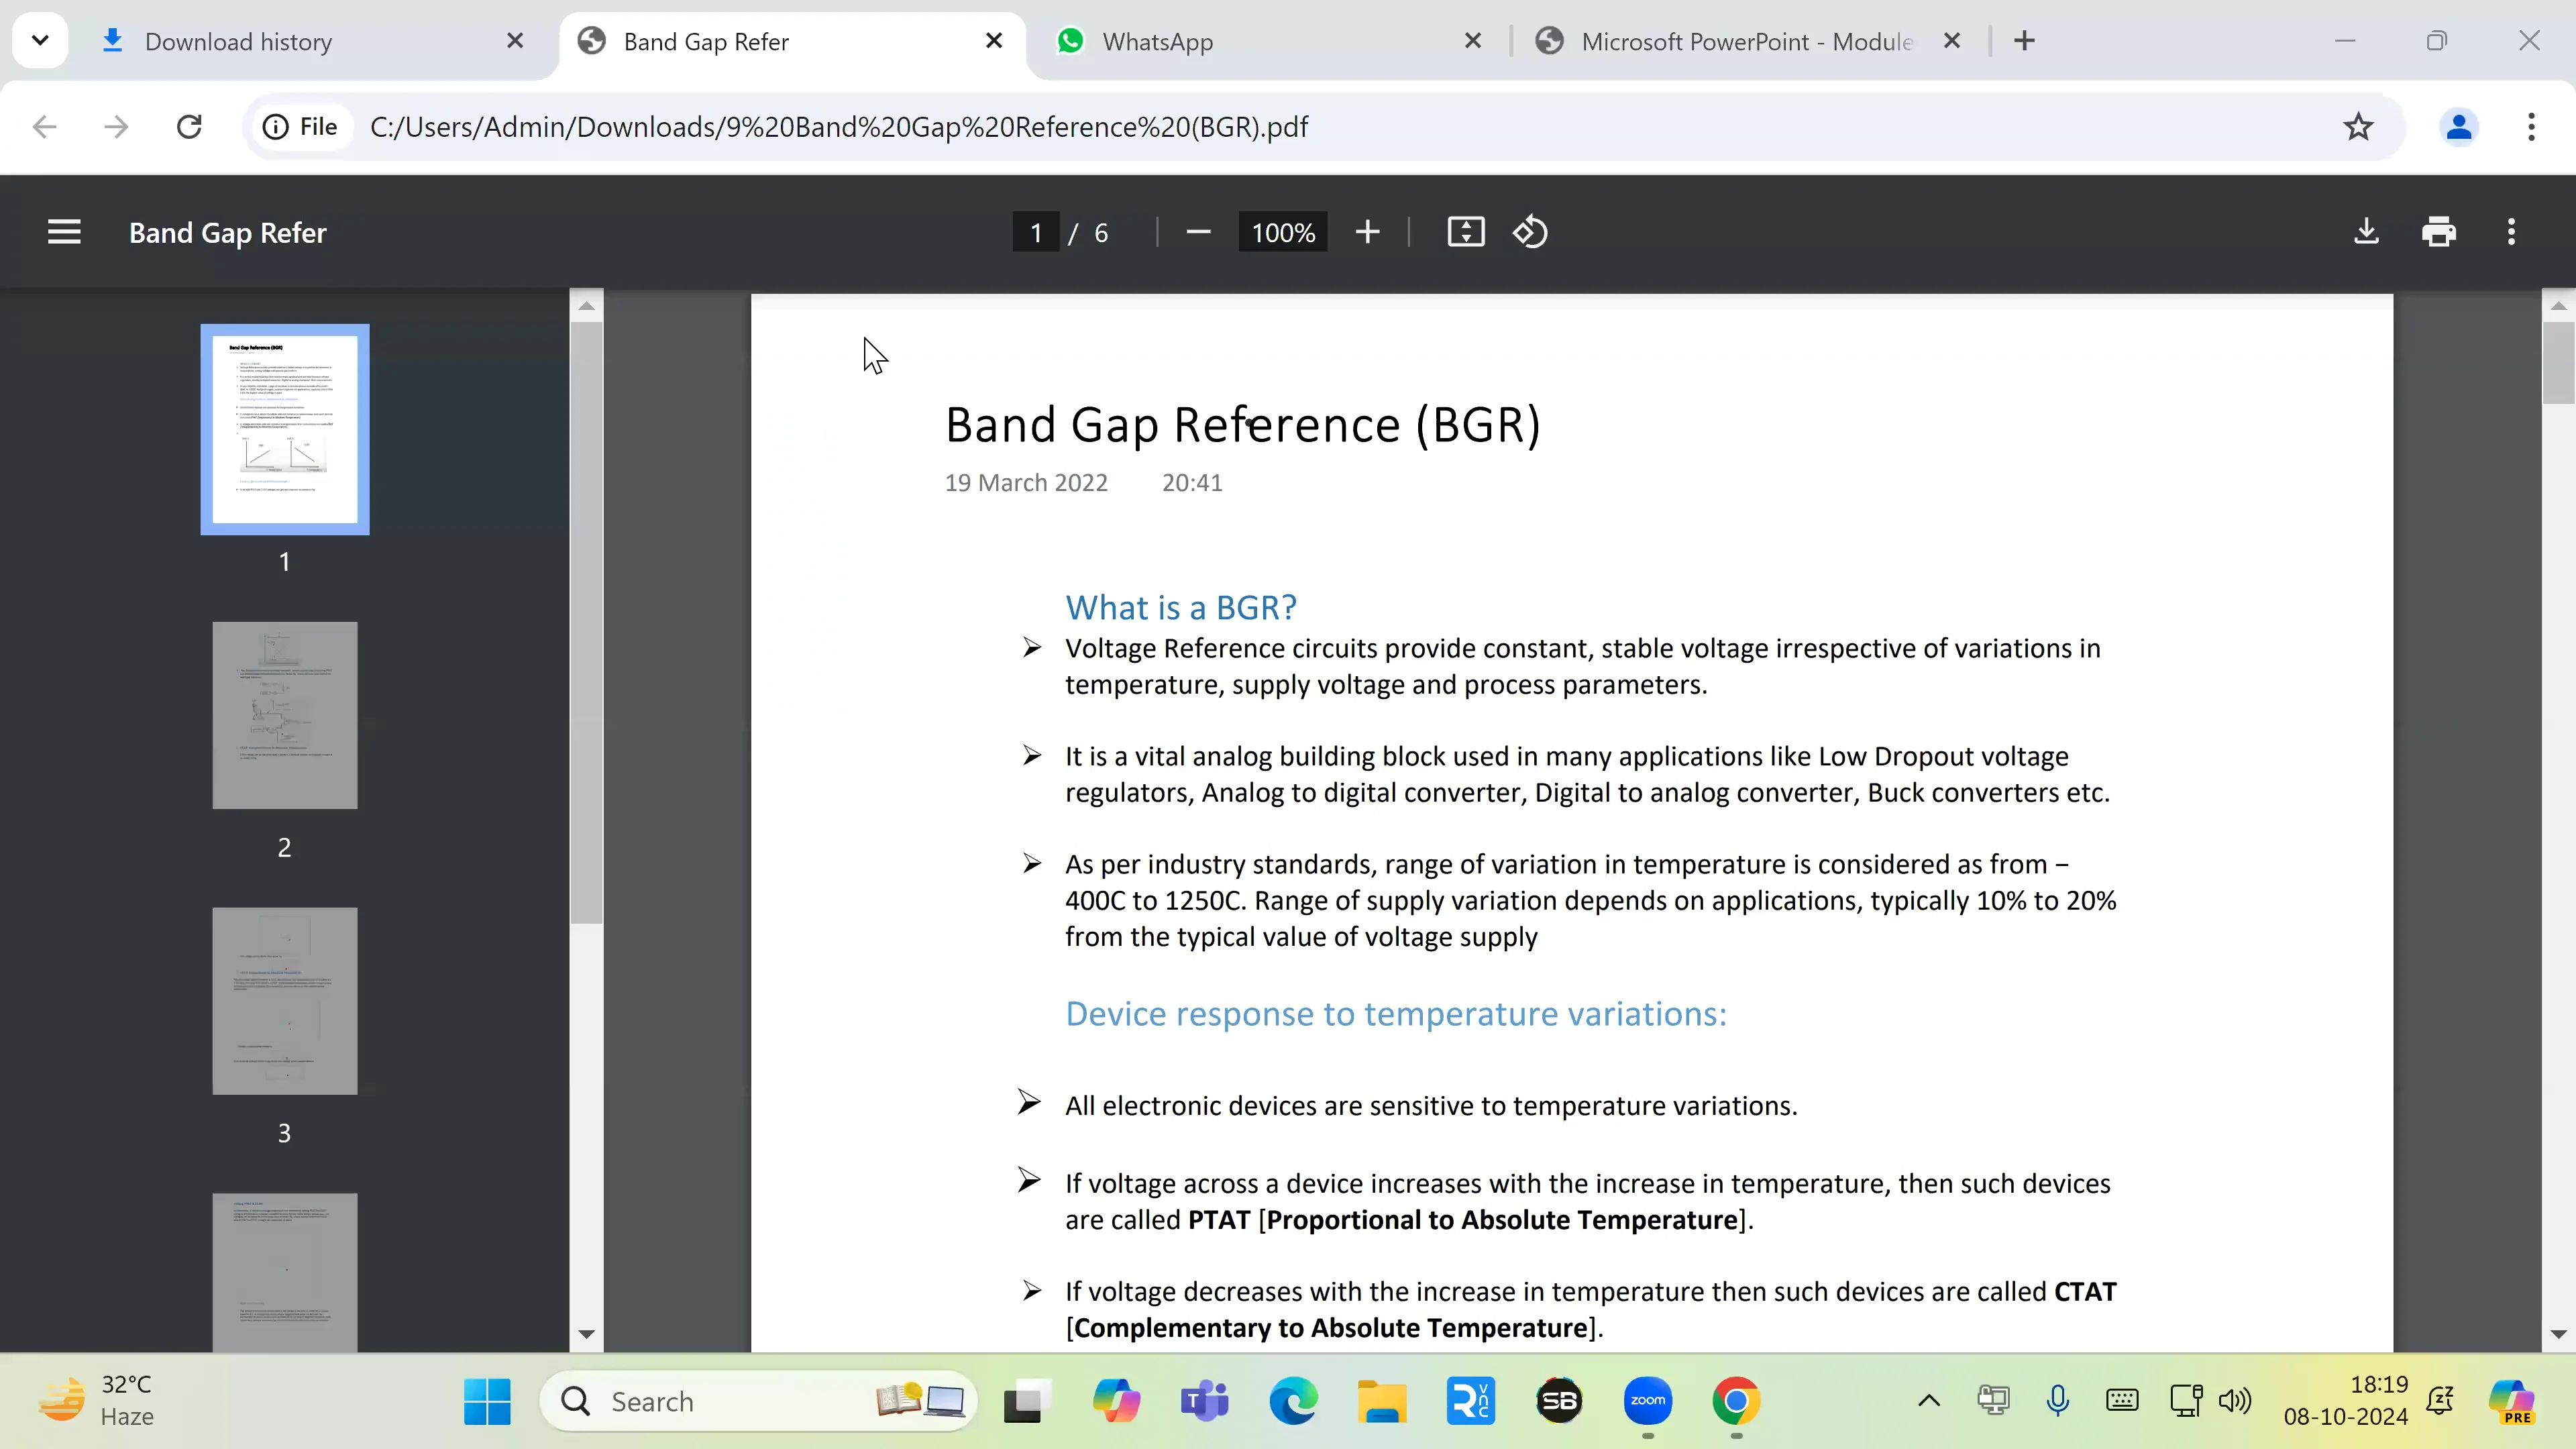
Task: Toggle the PDF sidebar hamburger menu
Action: click(64, 232)
